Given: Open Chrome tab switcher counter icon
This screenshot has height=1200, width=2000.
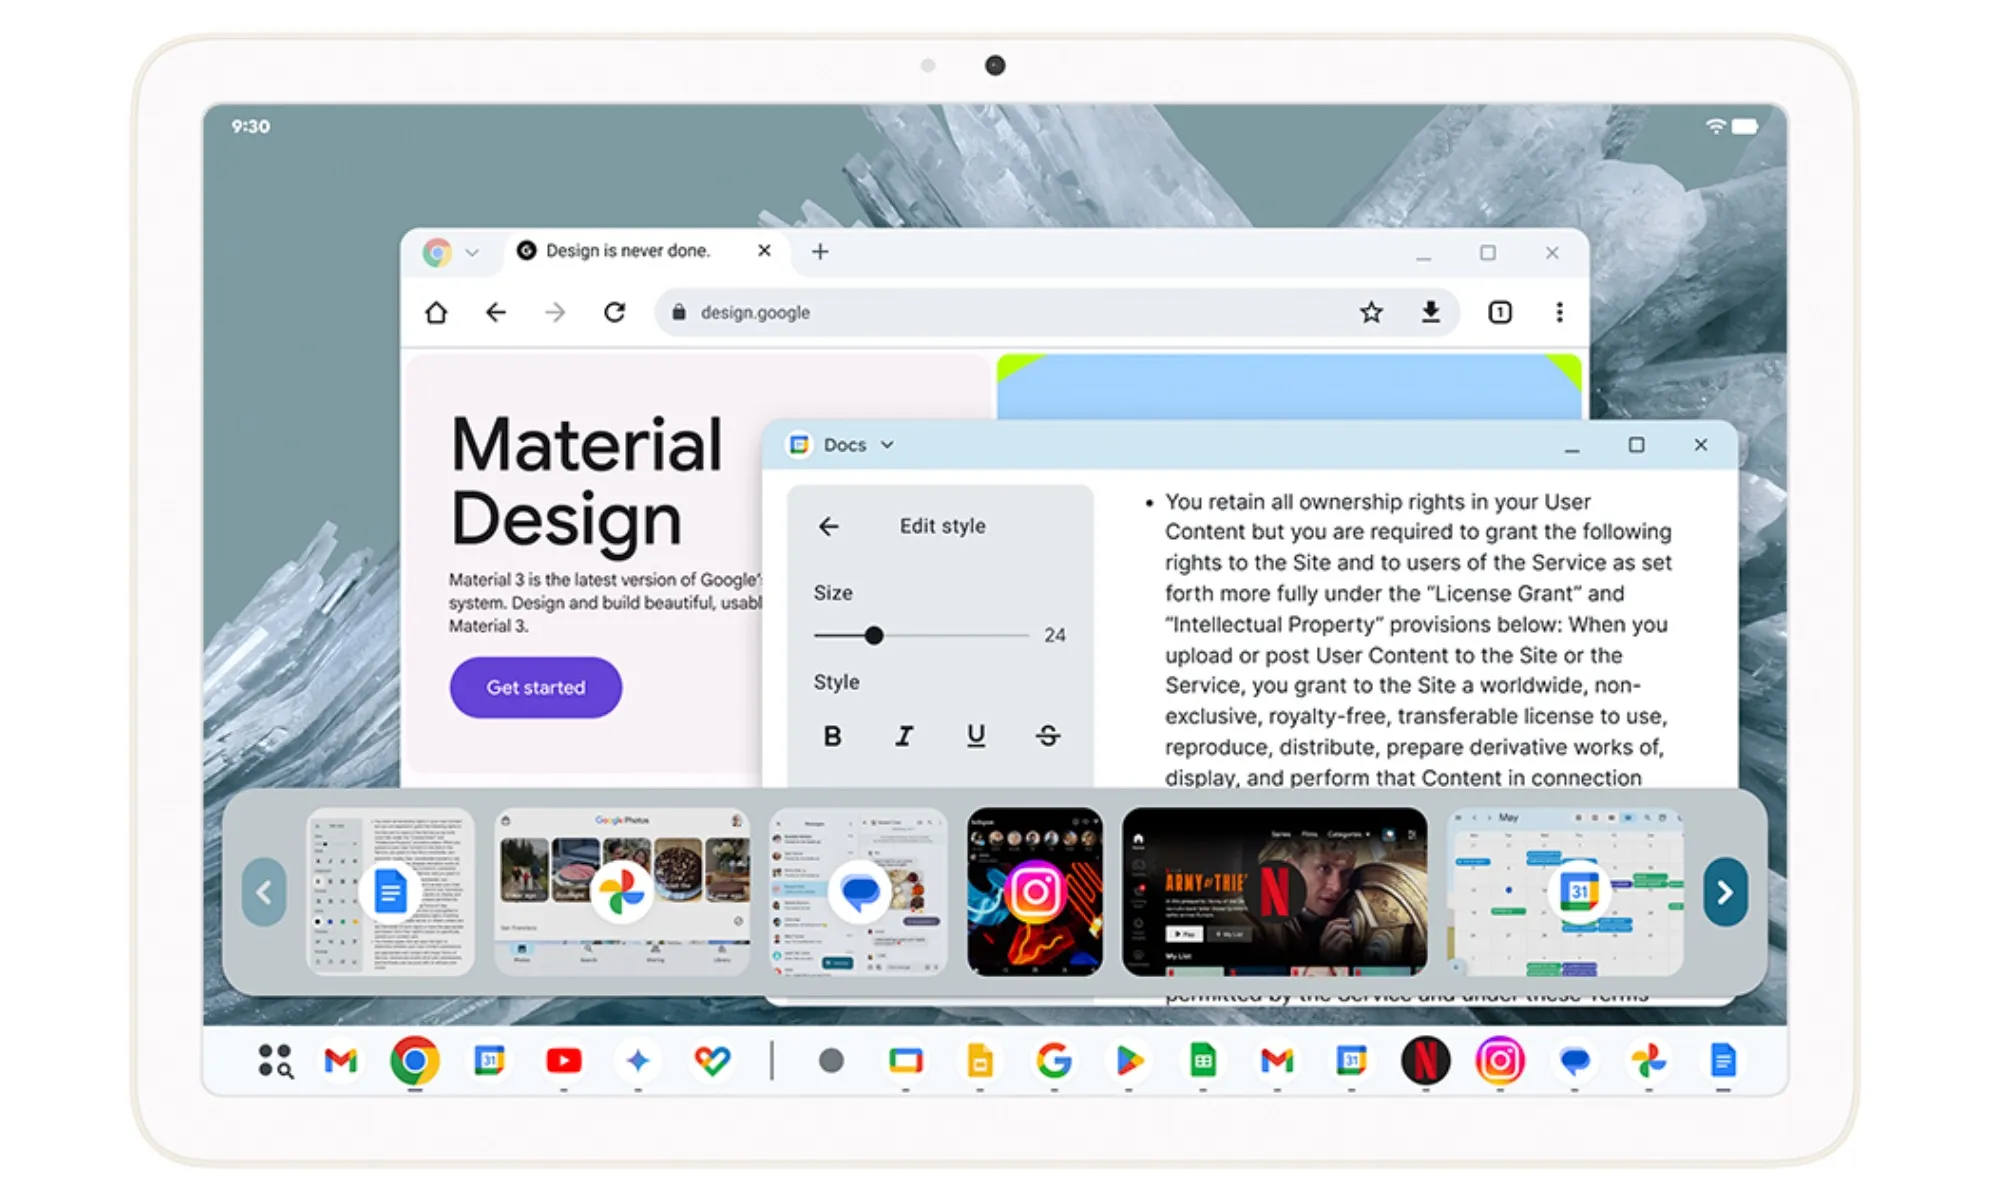Looking at the screenshot, I should pyautogui.click(x=1499, y=312).
